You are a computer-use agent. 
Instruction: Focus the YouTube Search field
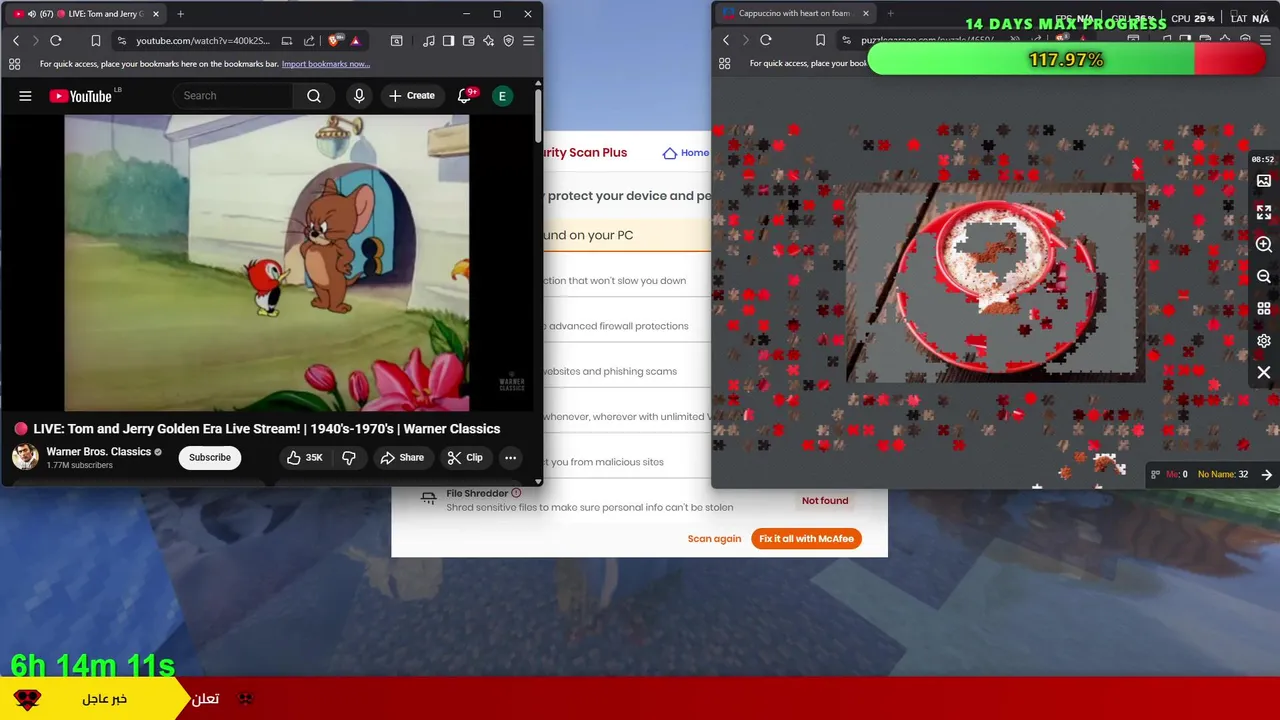233,96
